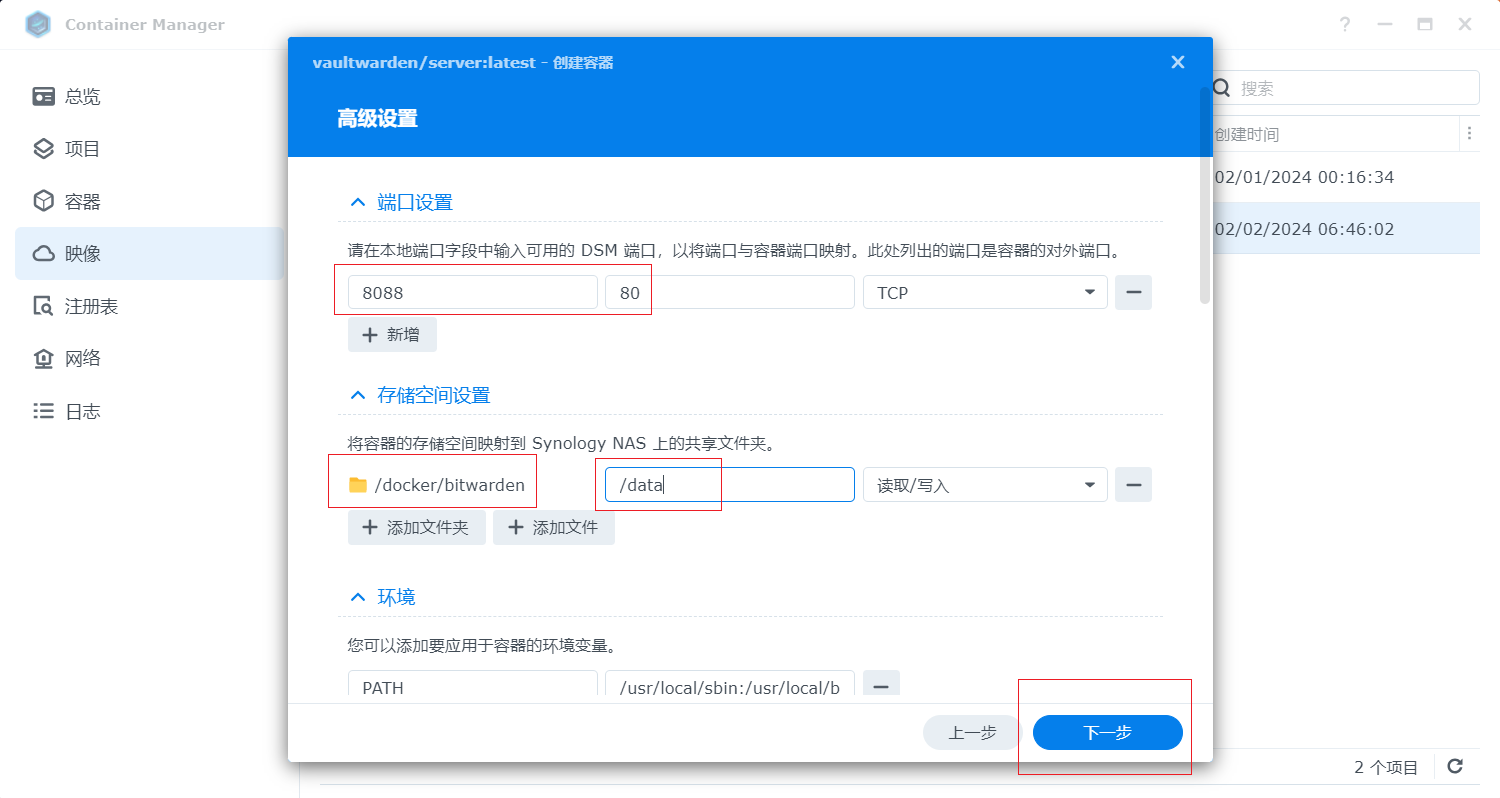
Task: Select the row dated 02/01/2024 00:16:34
Action: point(1346,177)
